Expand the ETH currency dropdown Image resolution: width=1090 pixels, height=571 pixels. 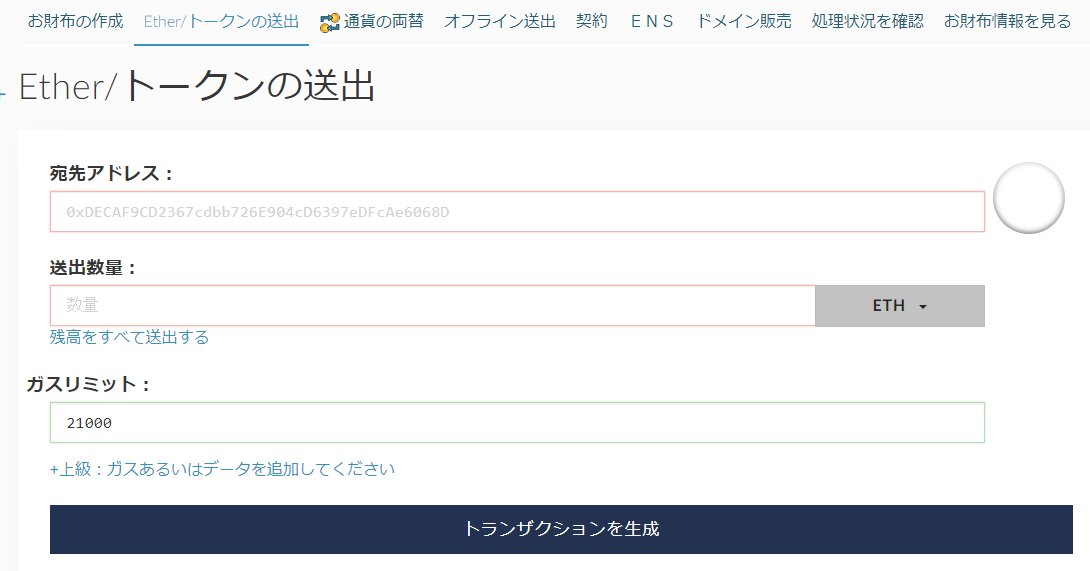click(900, 305)
